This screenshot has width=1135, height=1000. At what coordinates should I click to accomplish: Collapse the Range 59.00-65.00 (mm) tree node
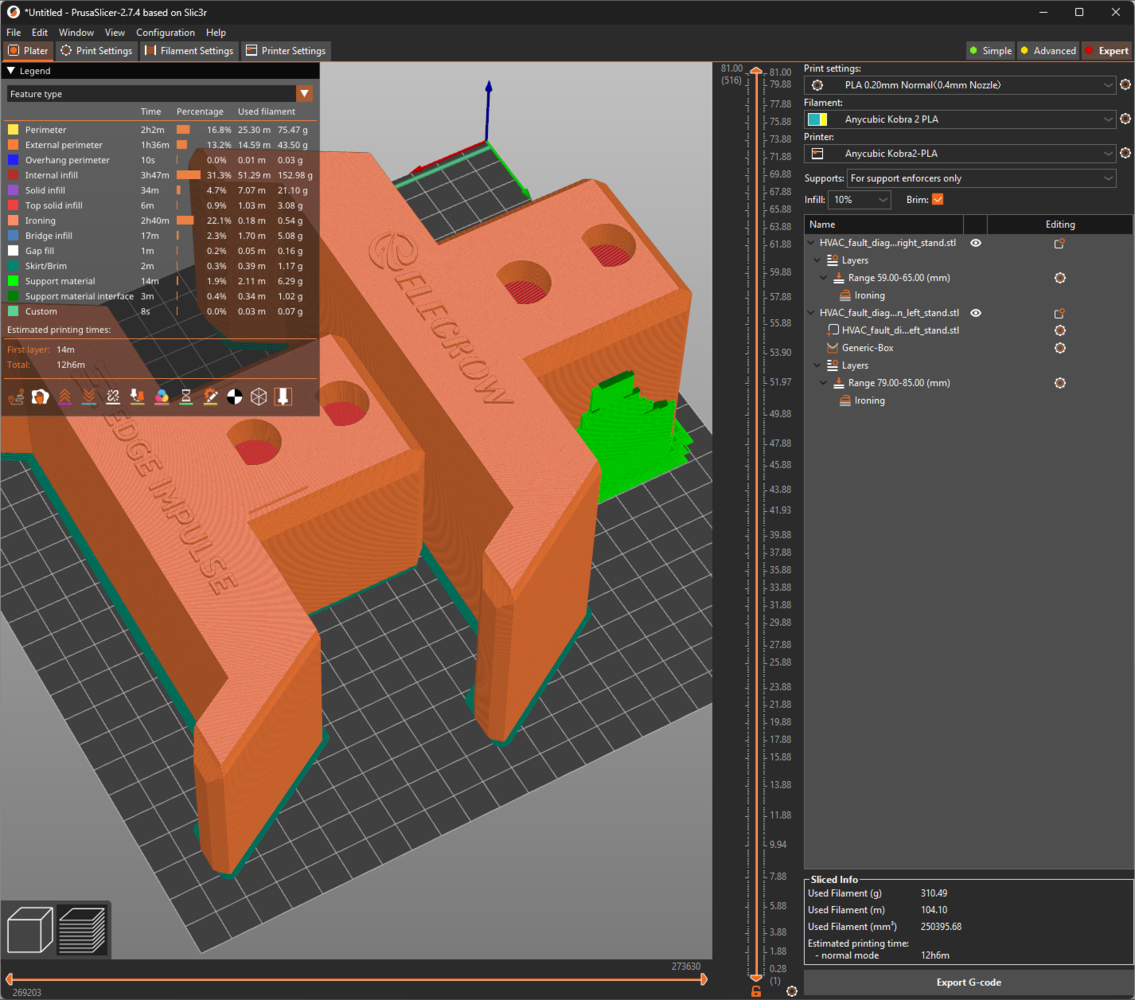(823, 278)
